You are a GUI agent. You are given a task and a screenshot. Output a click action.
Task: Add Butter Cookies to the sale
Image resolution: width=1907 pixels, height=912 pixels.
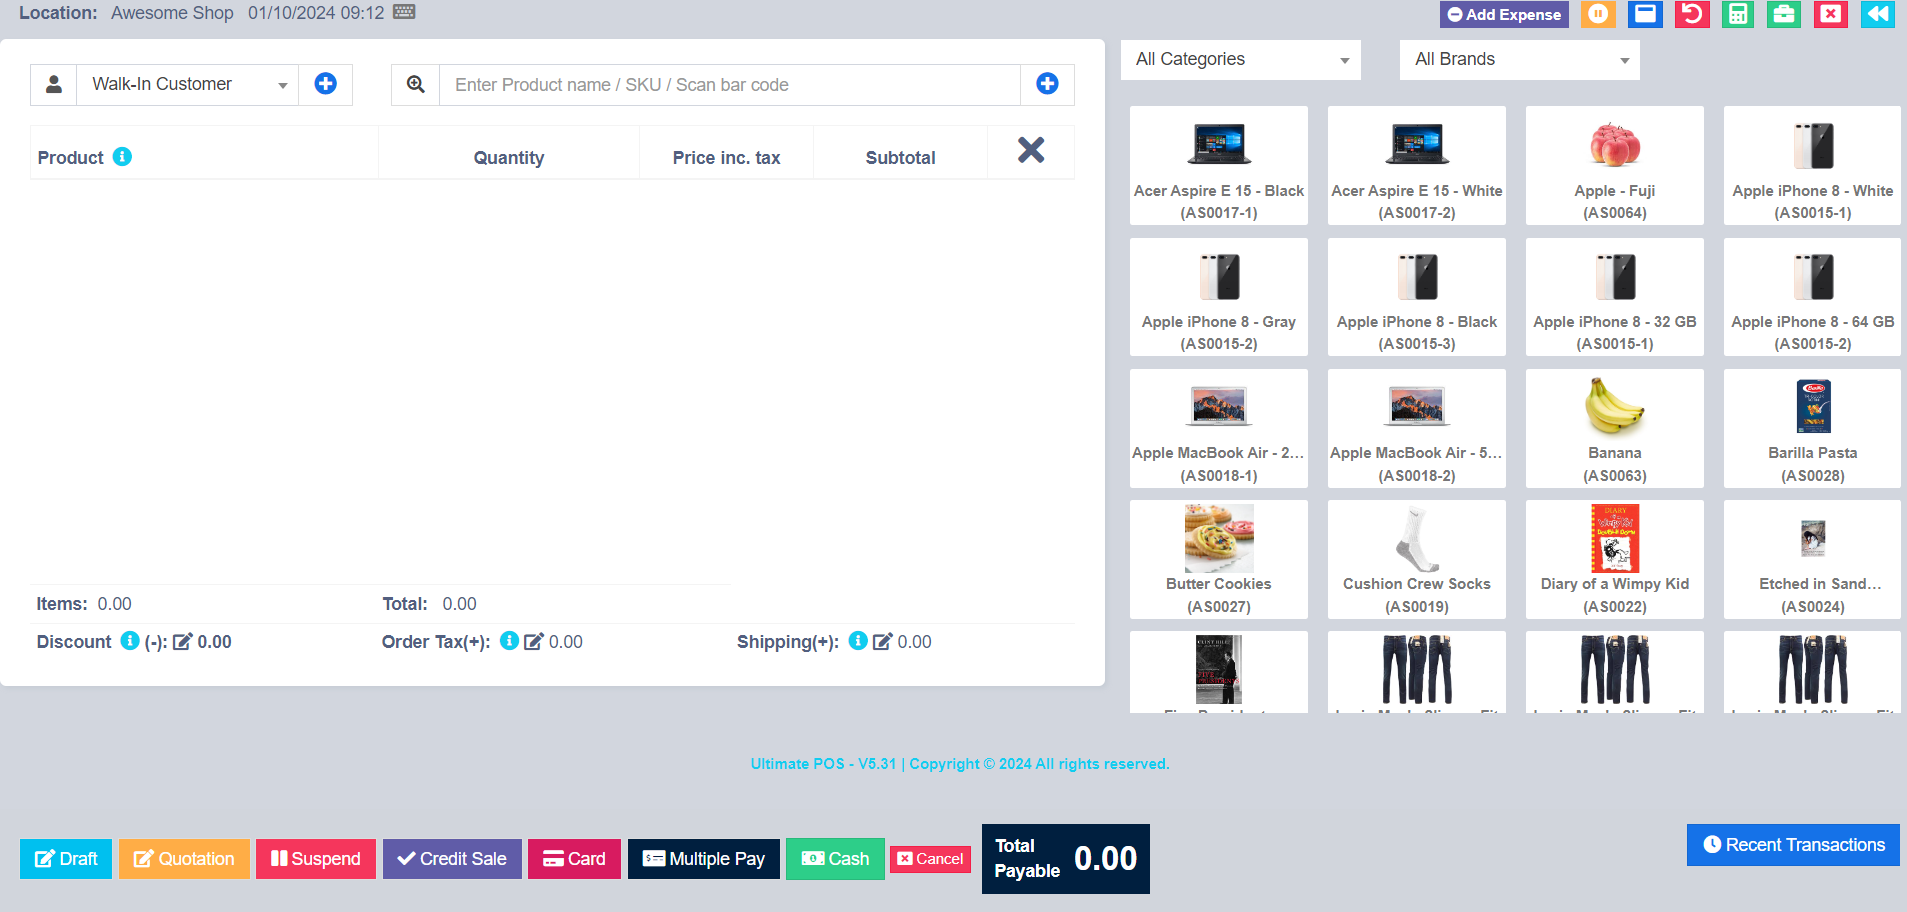pyautogui.click(x=1219, y=559)
